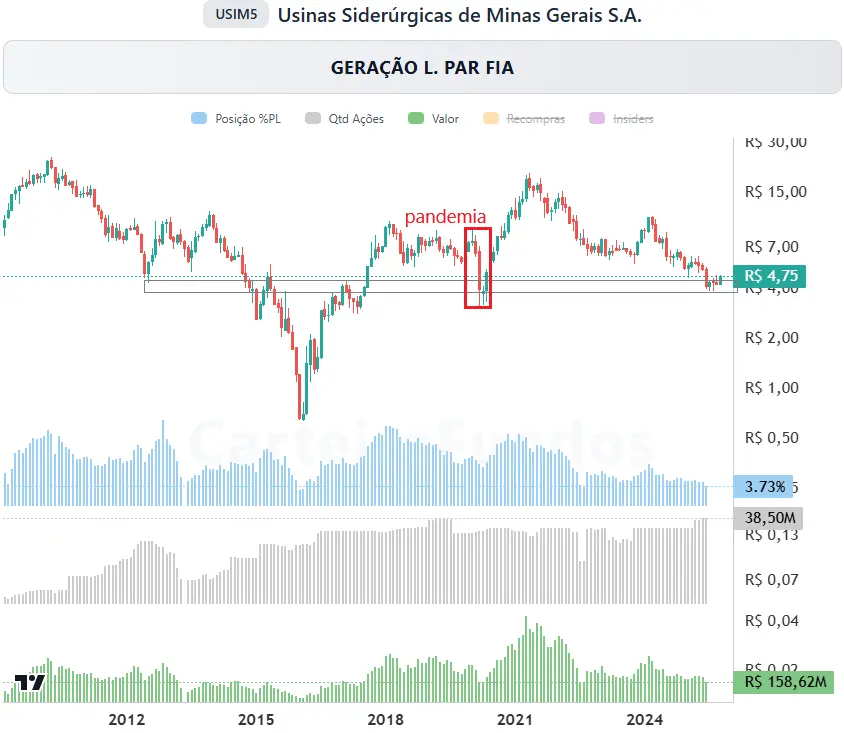
Task: Click the 2024 time axis label
Action: click(x=645, y=720)
